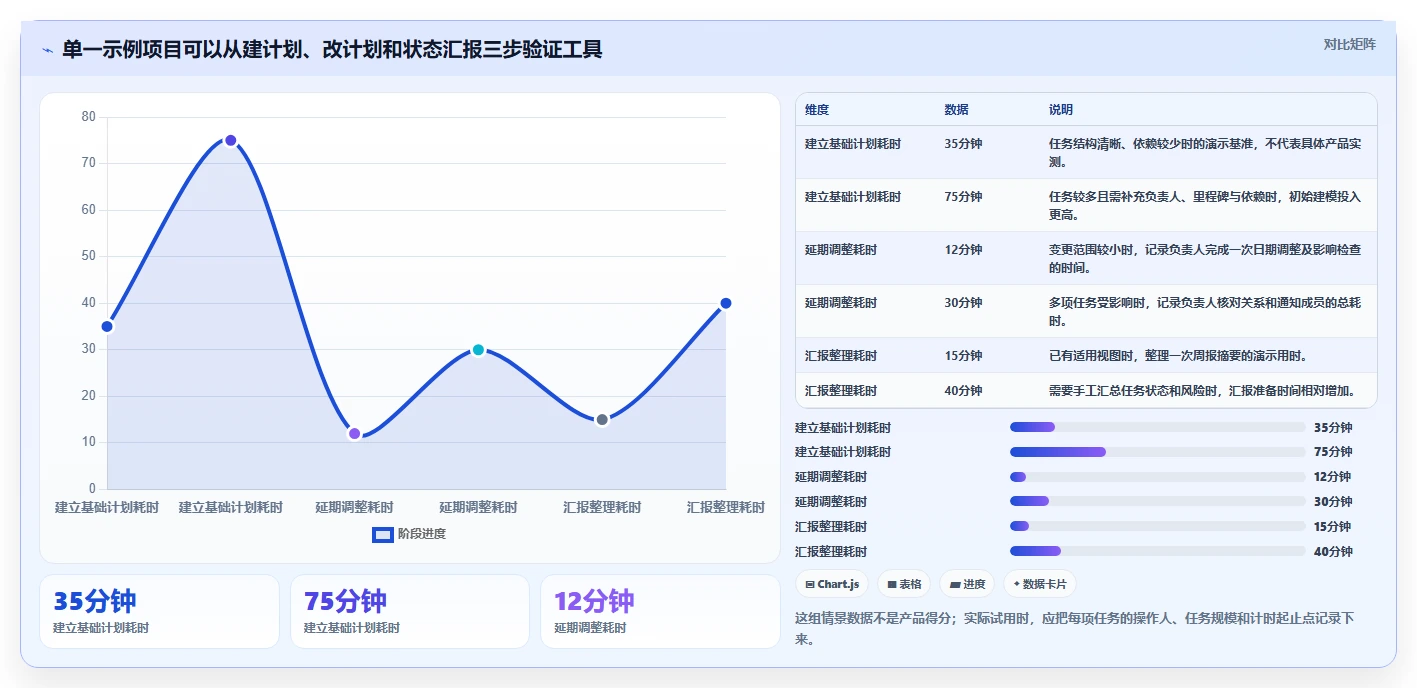The image size is (1417, 688).
Task: Click the blue icon before the page title
Action: [x=47, y=50]
